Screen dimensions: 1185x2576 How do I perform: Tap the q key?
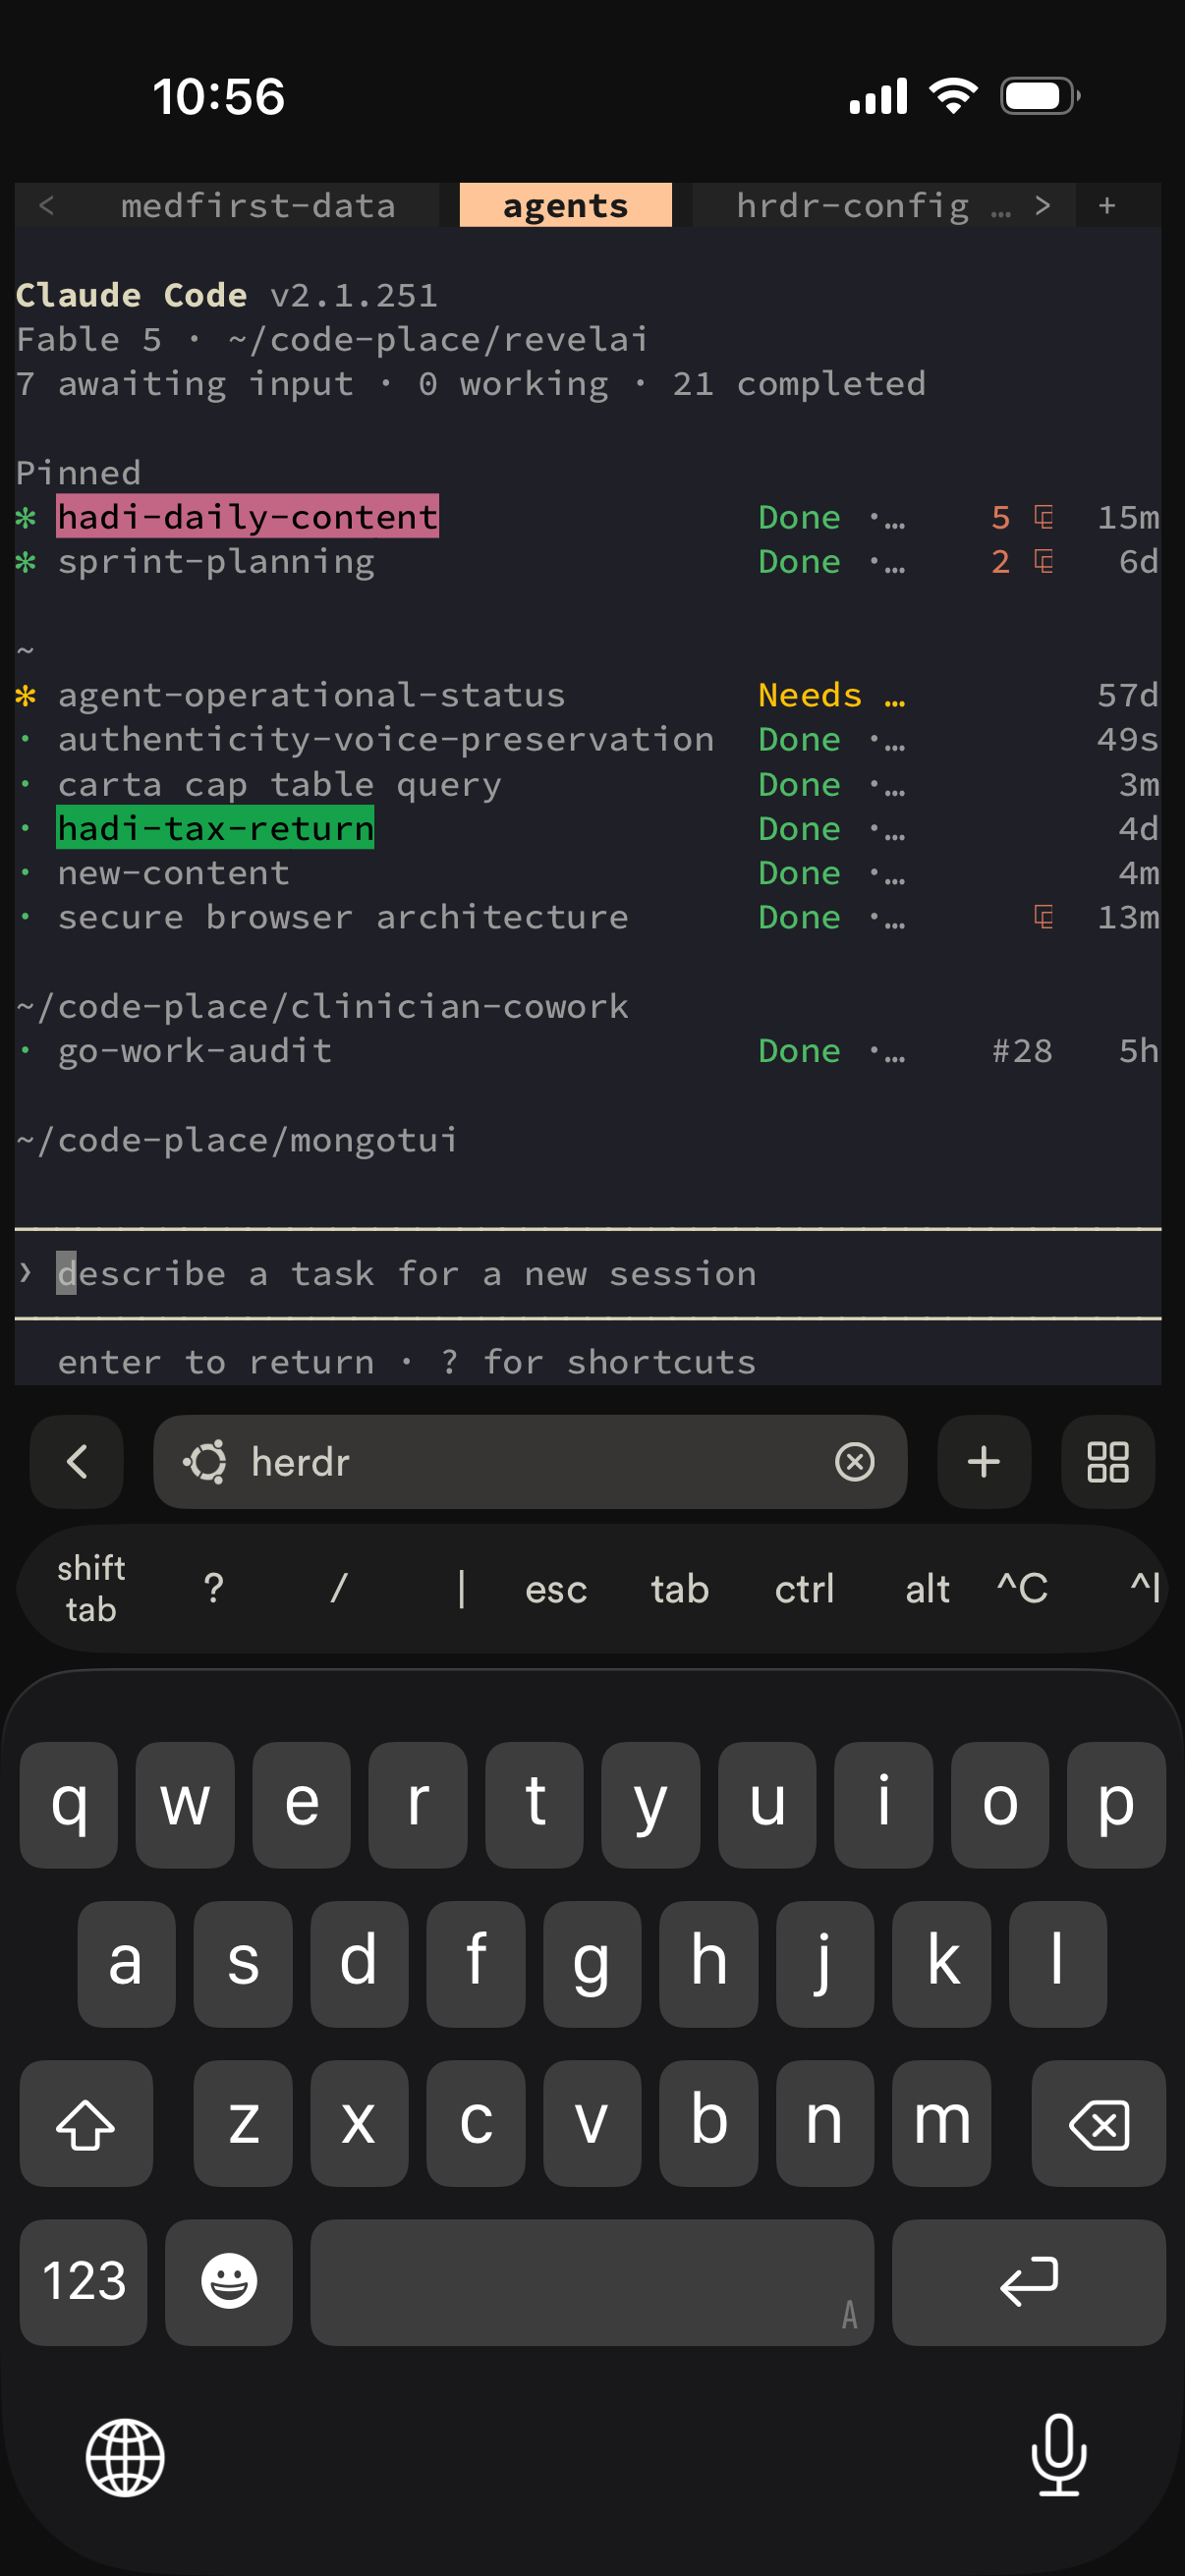69,1804
